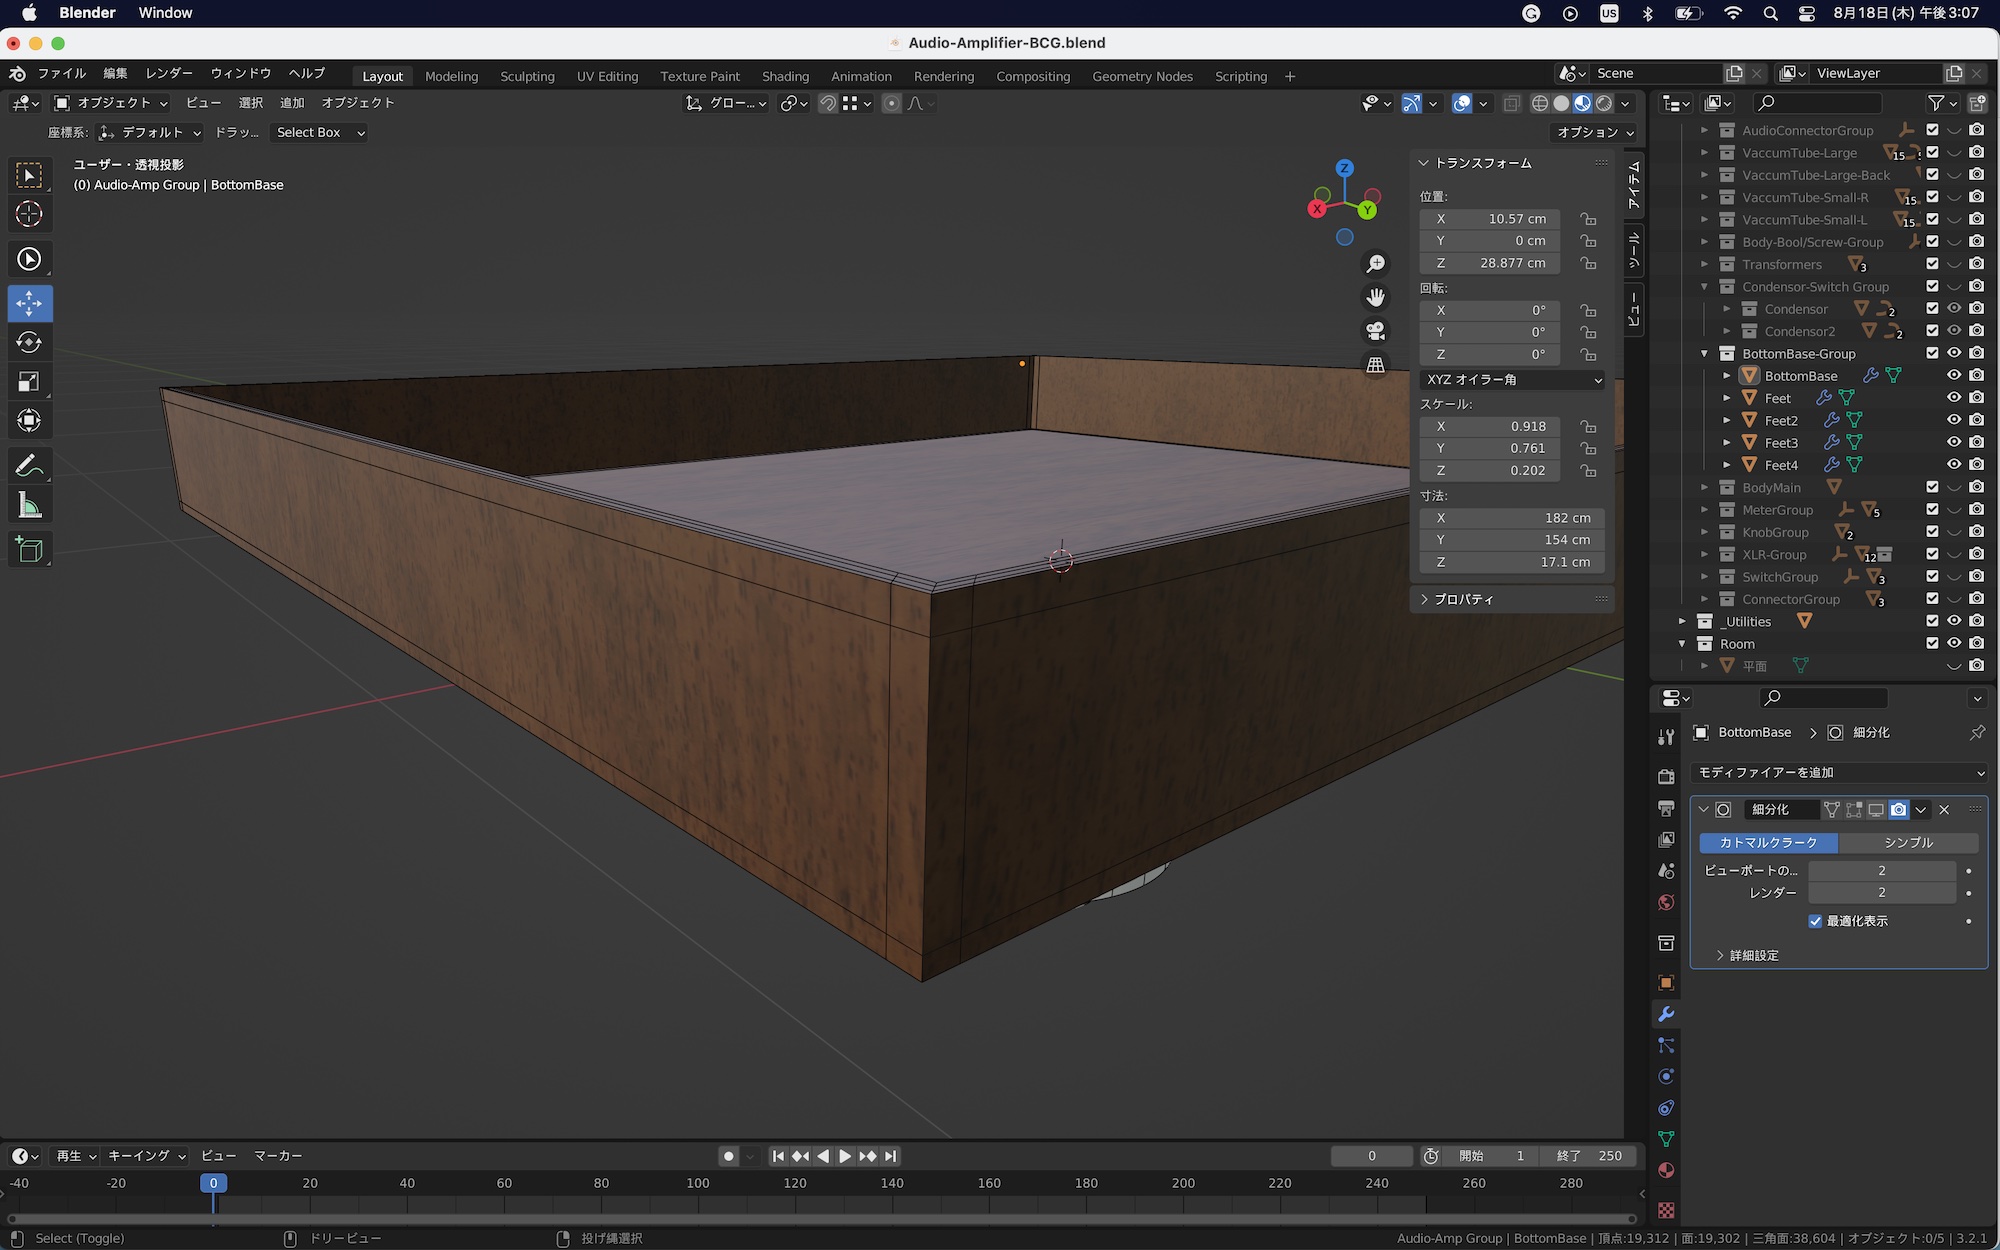Open the レンダー menu
2000x1250 pixels.
pyautogui.click(x=168, y=73)
